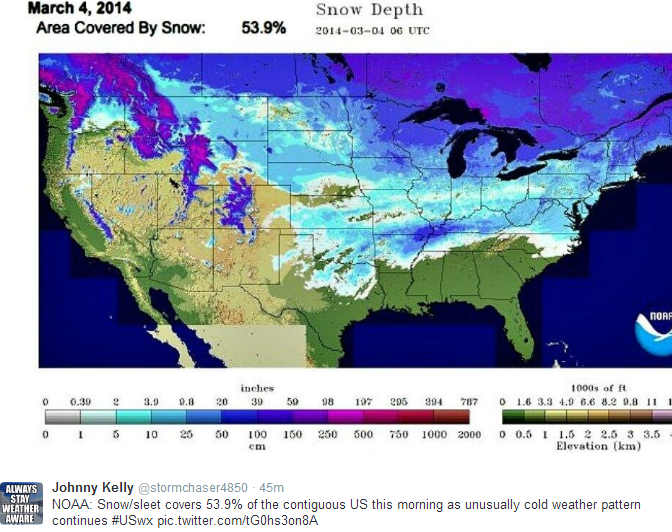Click the snow depth map image
The width and height of the screenshot is (672, 532).
(355, 210)
